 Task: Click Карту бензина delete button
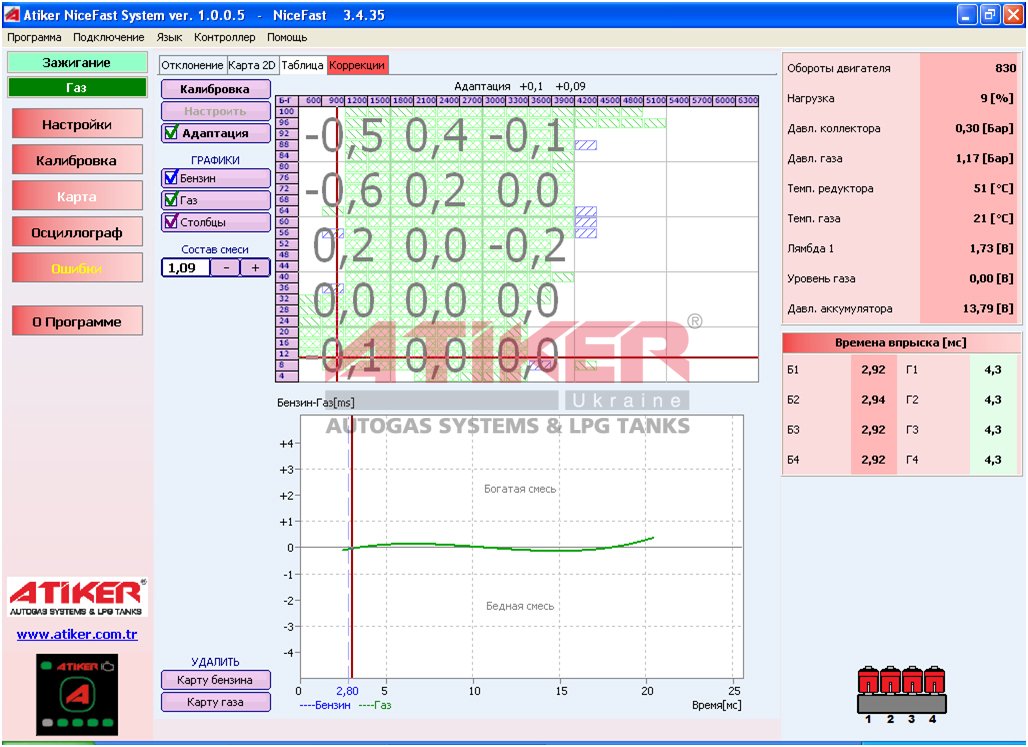pyautogui.click(x=216, y=679)
